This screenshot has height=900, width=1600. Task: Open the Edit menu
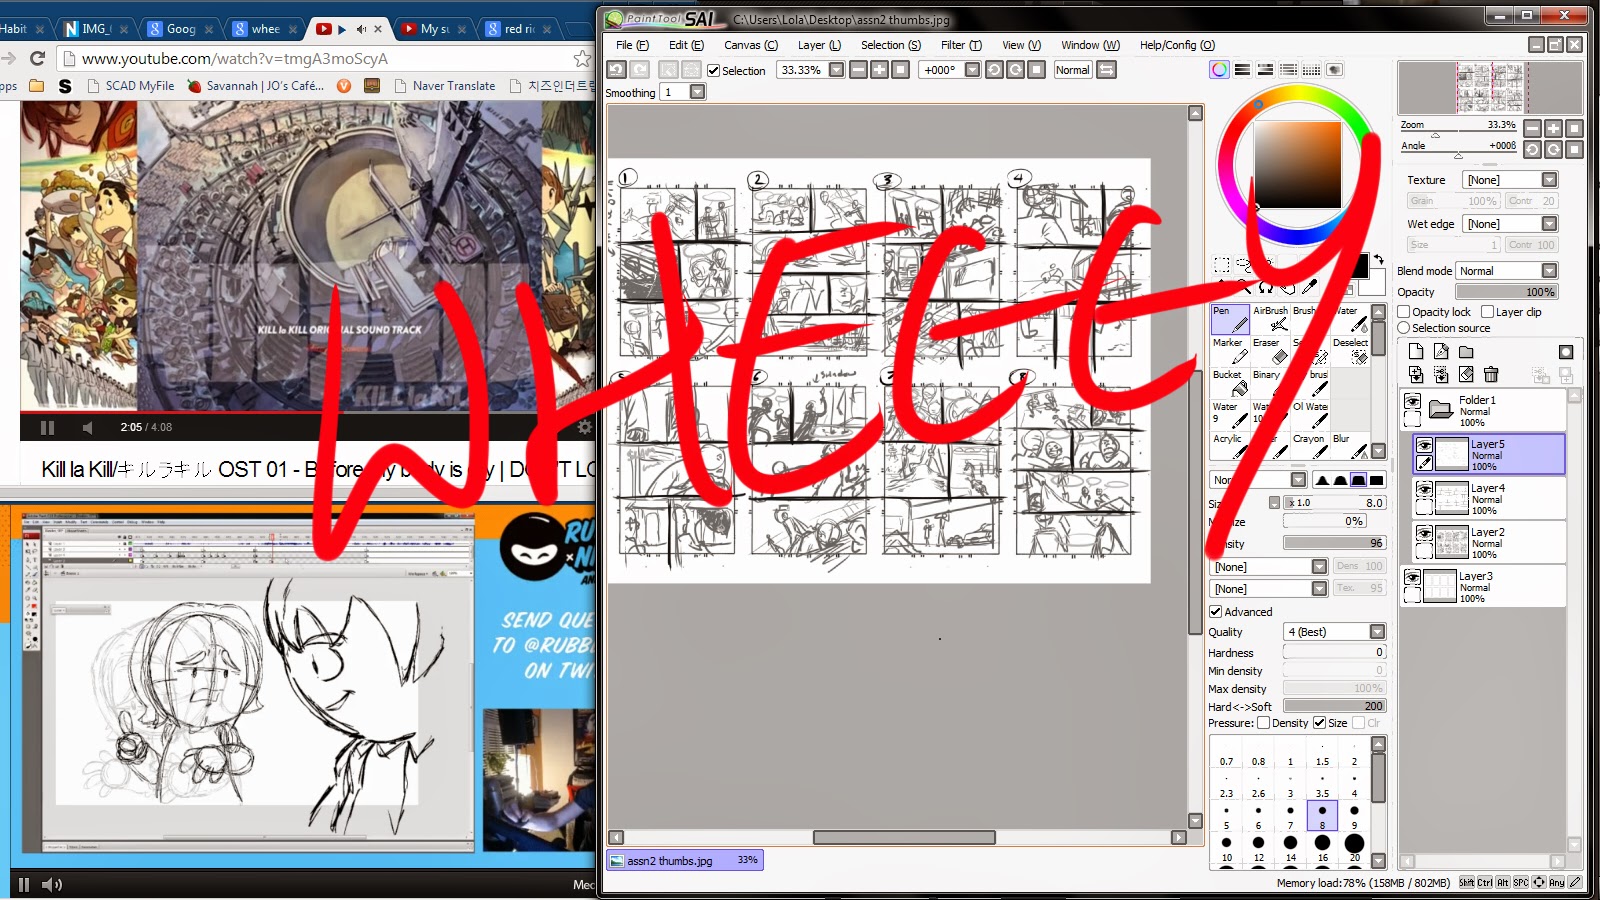[686, 45]
